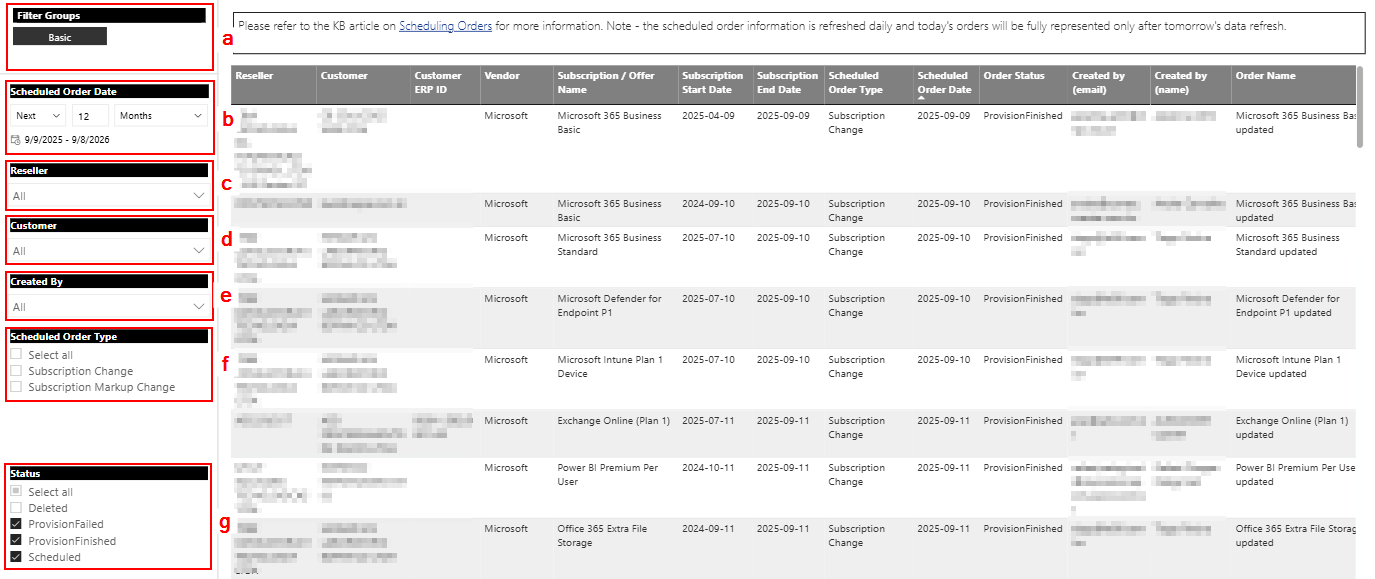
Task: Click the date range text 9/9/2025 - 9/8/2026
Action: click(x=67, y=140)
